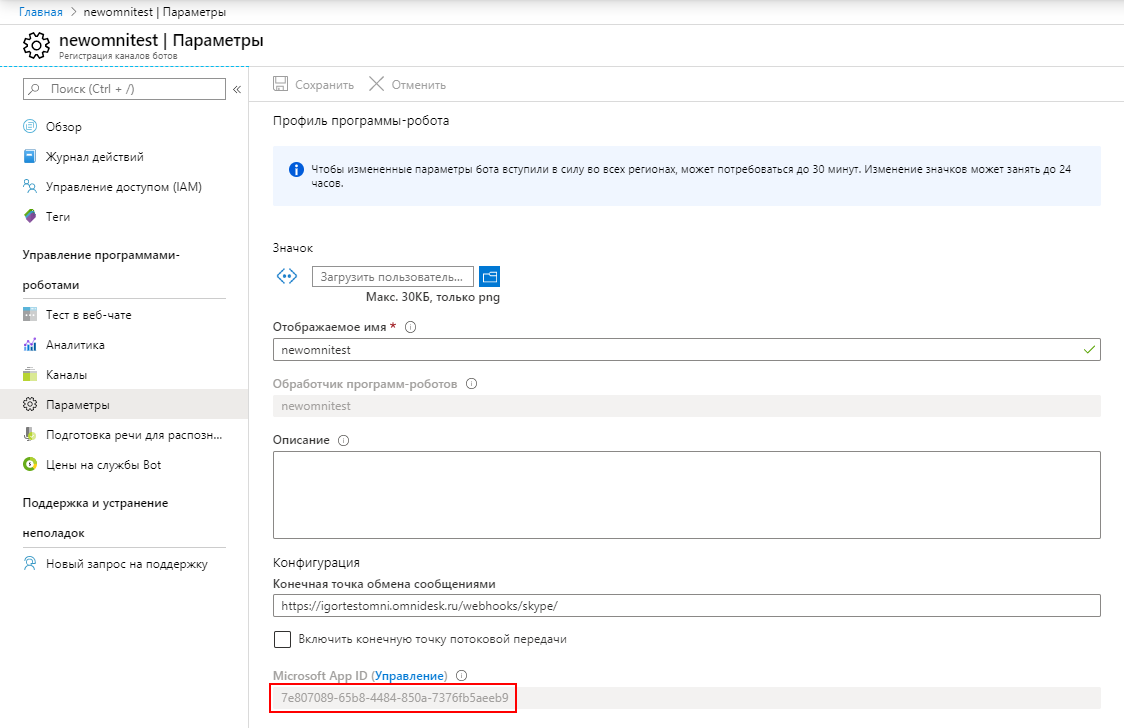1124x728 pixels.
Task: Go to Управление доступом (IAM)
Action: [x=124, y=186]
